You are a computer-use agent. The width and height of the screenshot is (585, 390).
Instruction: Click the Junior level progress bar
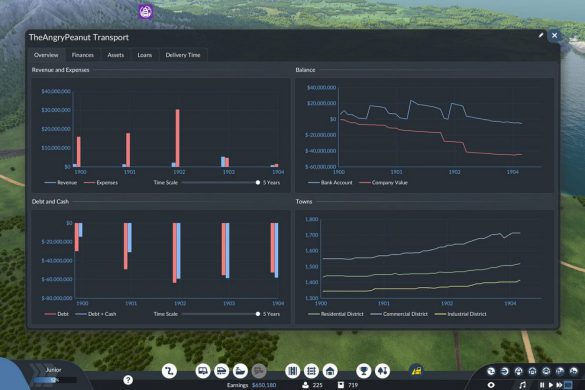[54, 380]
